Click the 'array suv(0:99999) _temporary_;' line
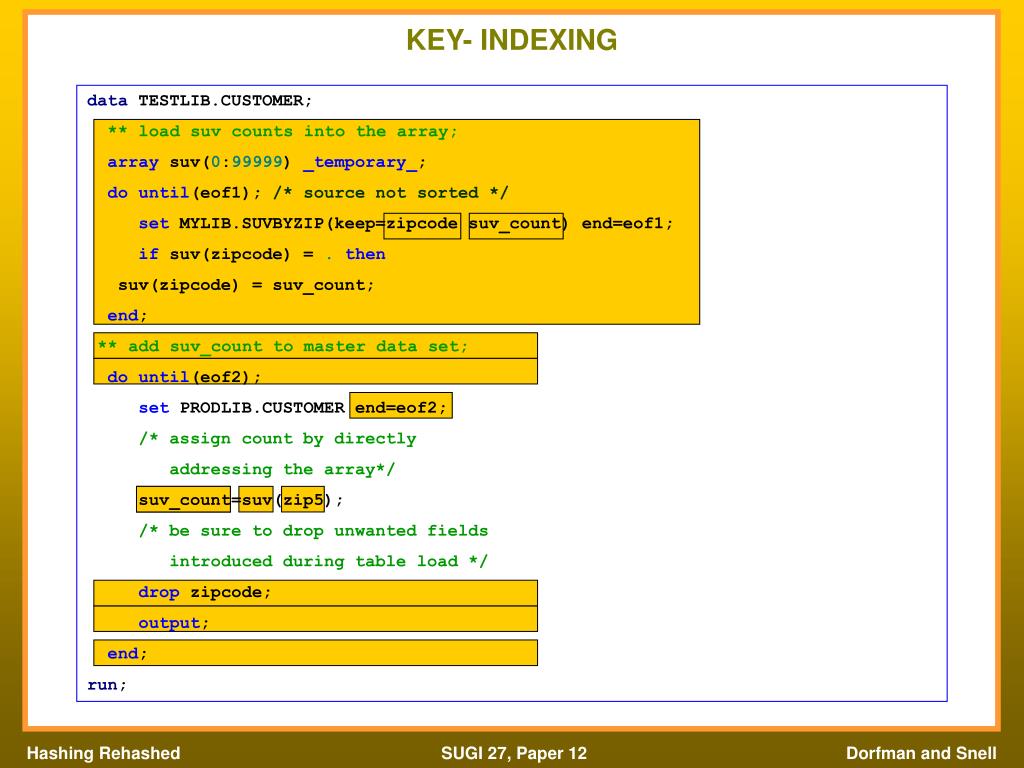Viewport: 1024px width, 768px height. [266, 162]
